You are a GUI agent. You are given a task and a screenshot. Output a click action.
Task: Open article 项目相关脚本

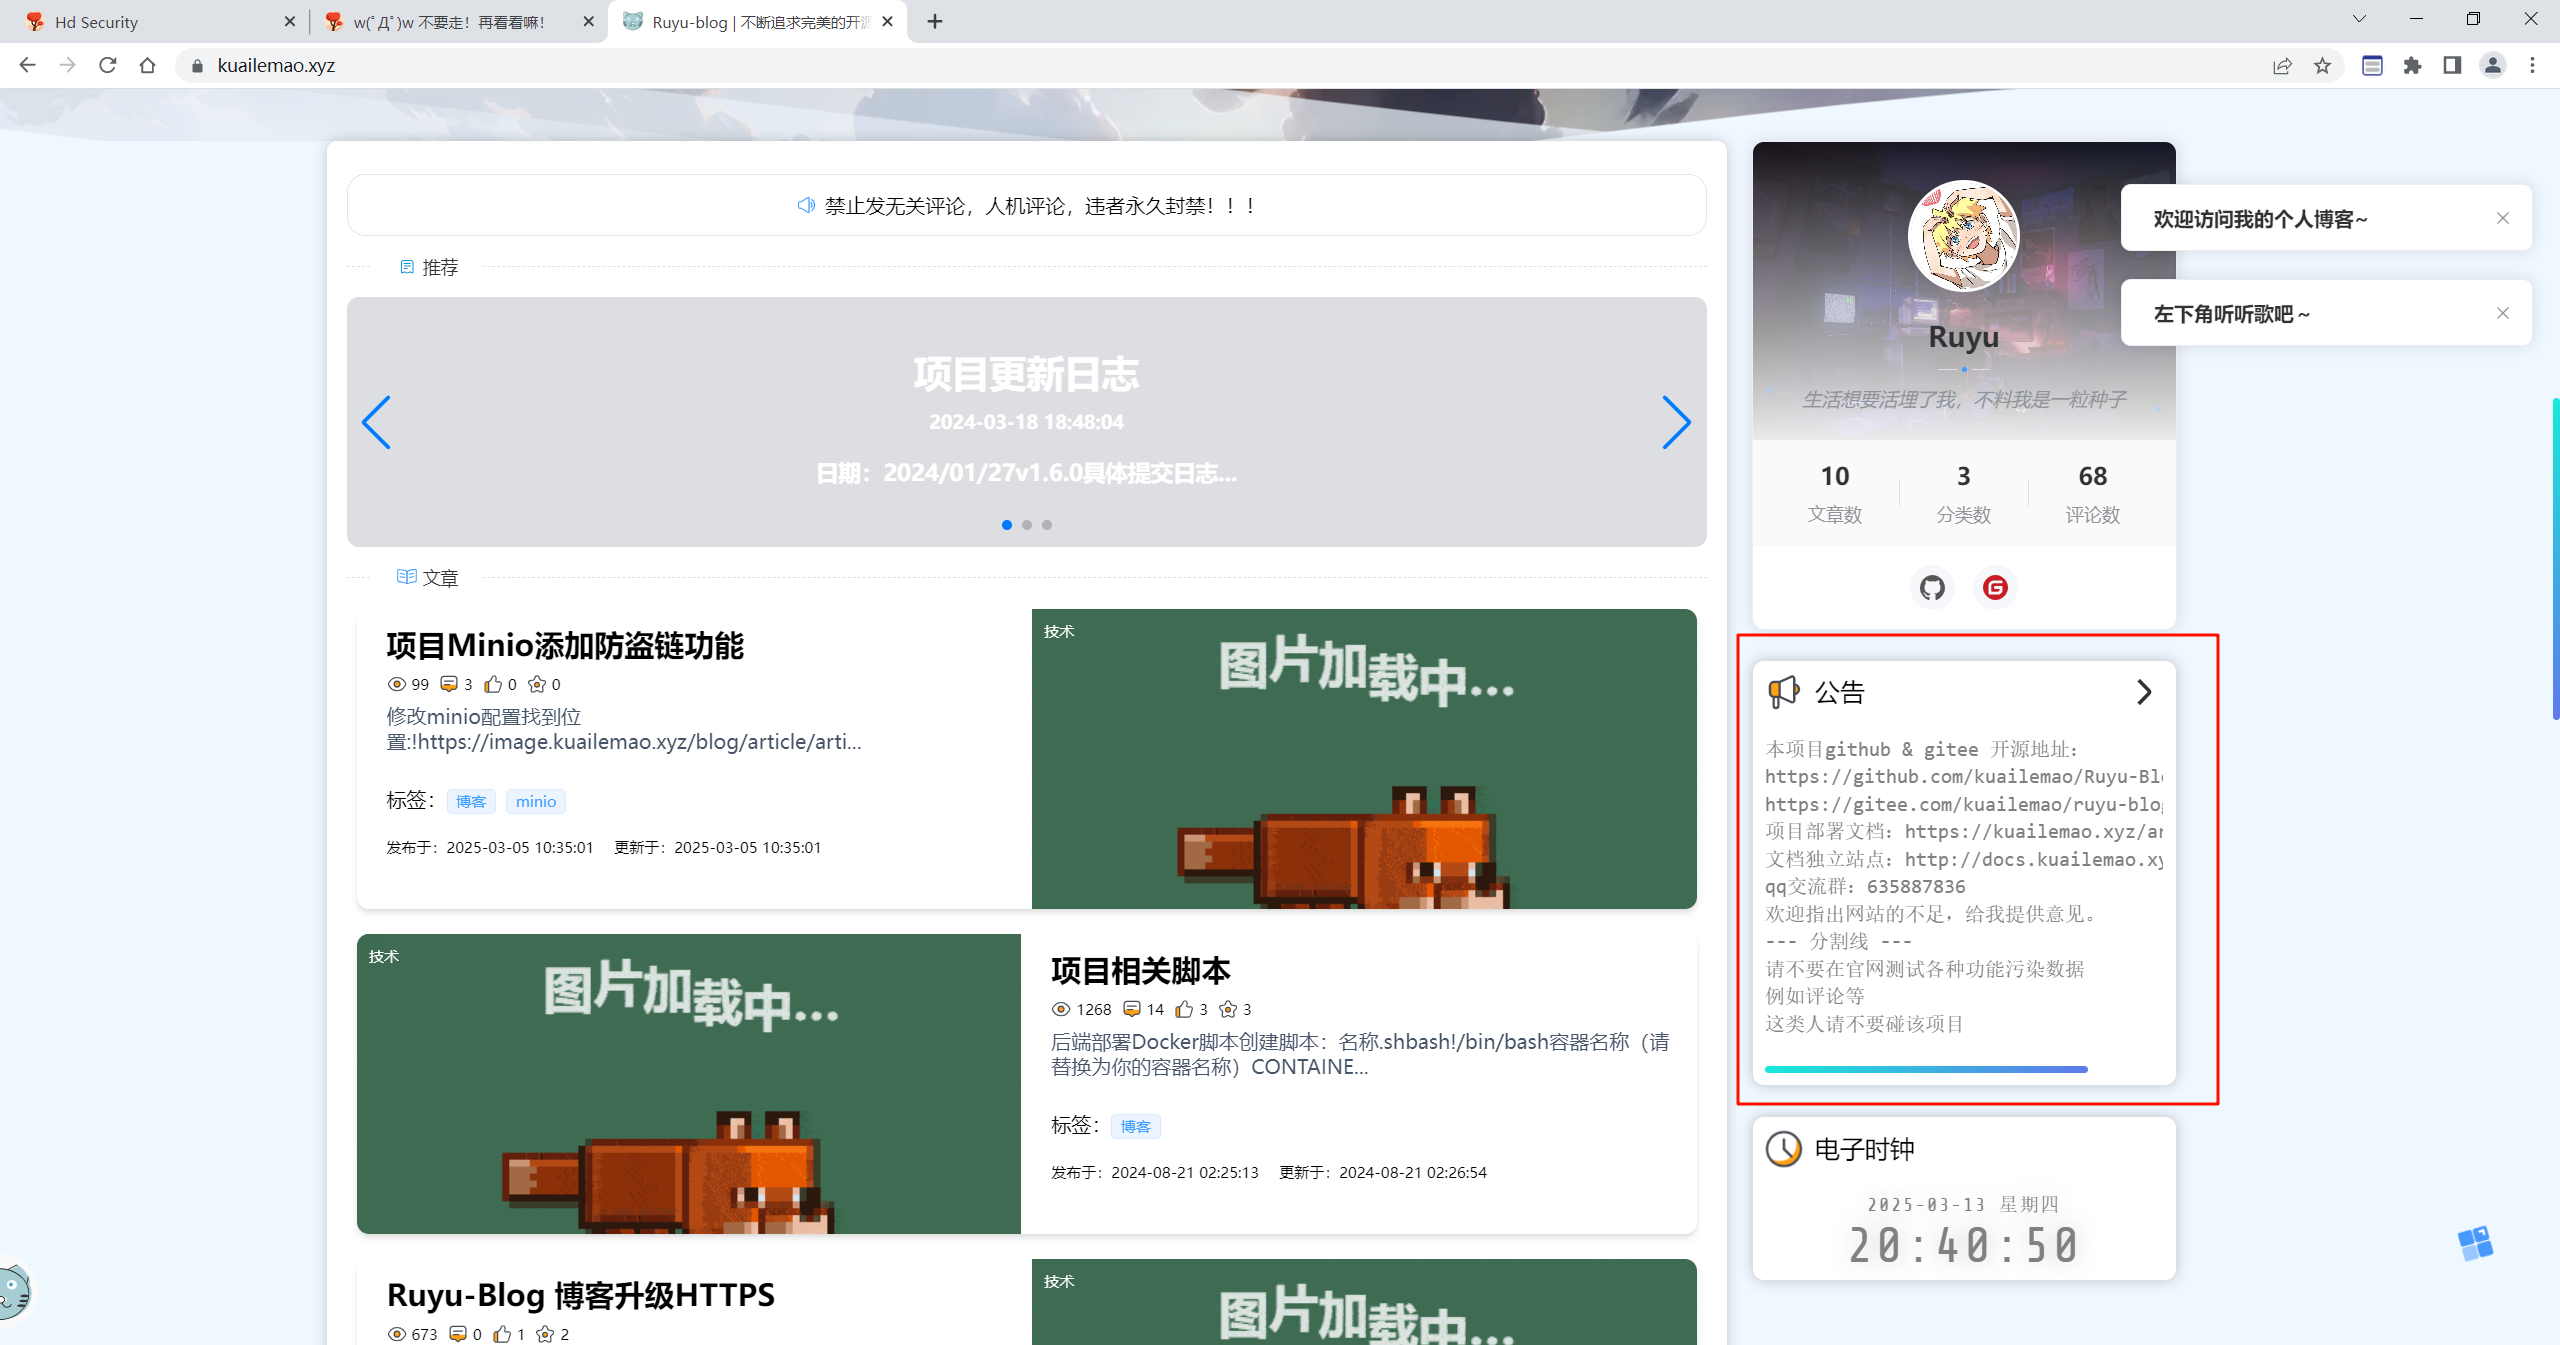(x=1140, y=971)
